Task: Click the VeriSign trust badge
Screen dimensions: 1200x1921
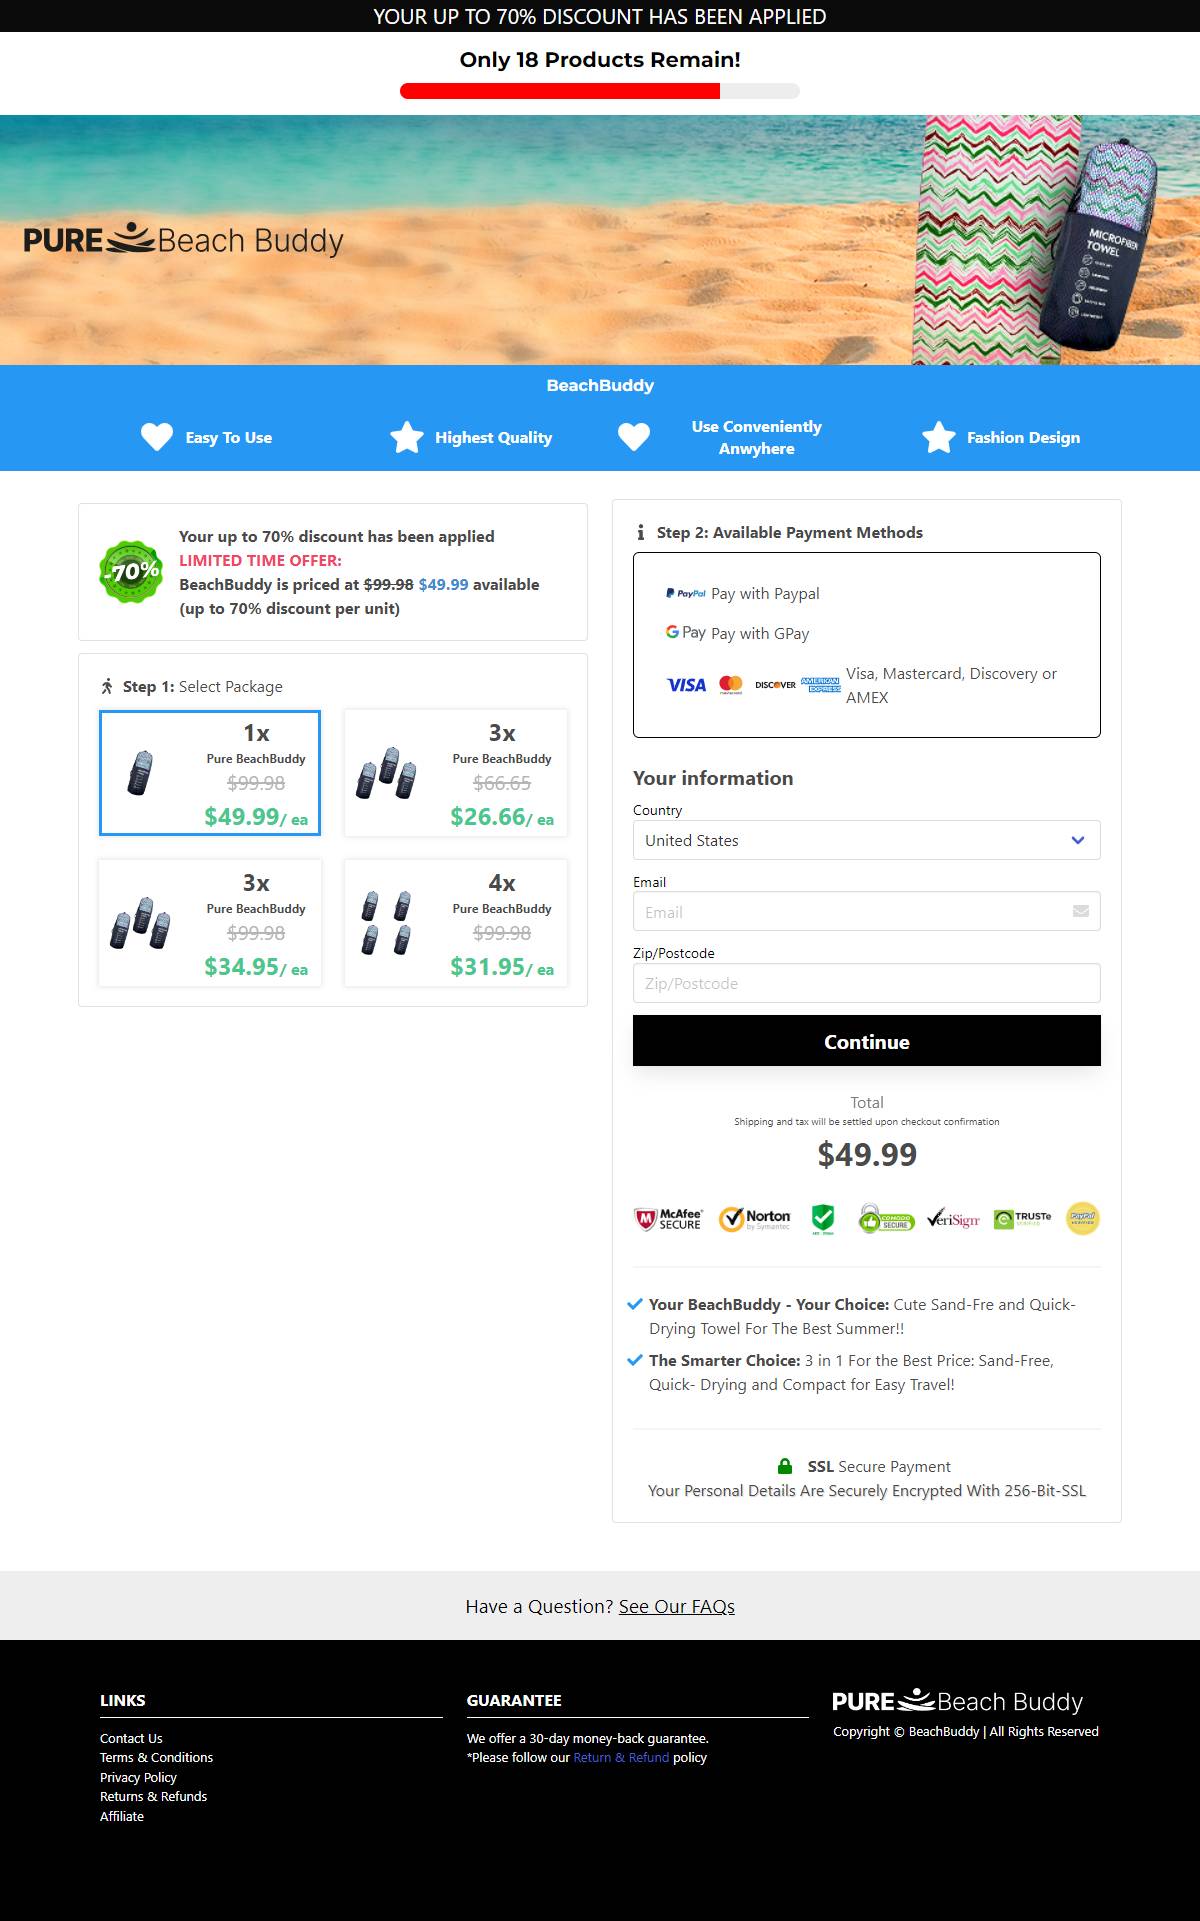Action: pyautogui.click(x=953, y=1218)
